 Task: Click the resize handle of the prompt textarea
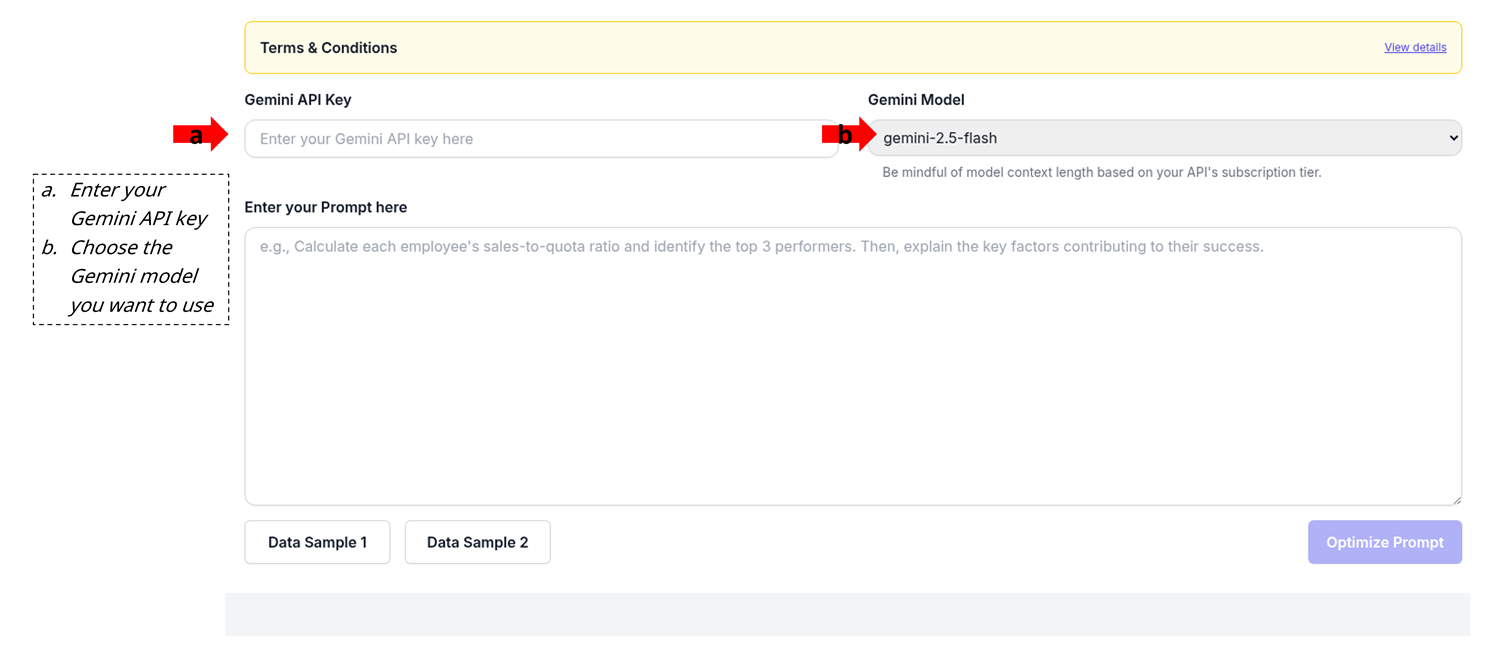[x=1455, y=499]
